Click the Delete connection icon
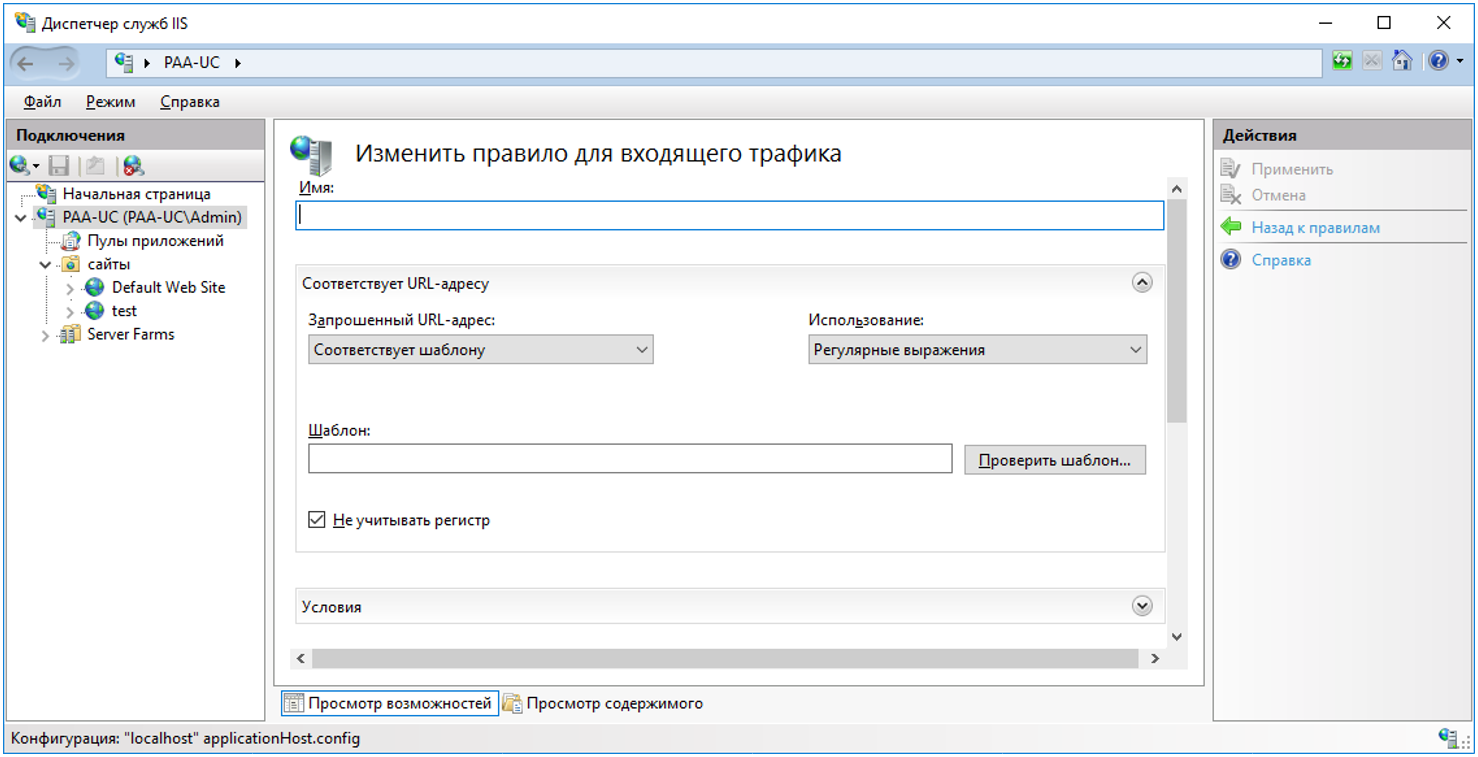Screen dimensions: 1478x757 133,166
